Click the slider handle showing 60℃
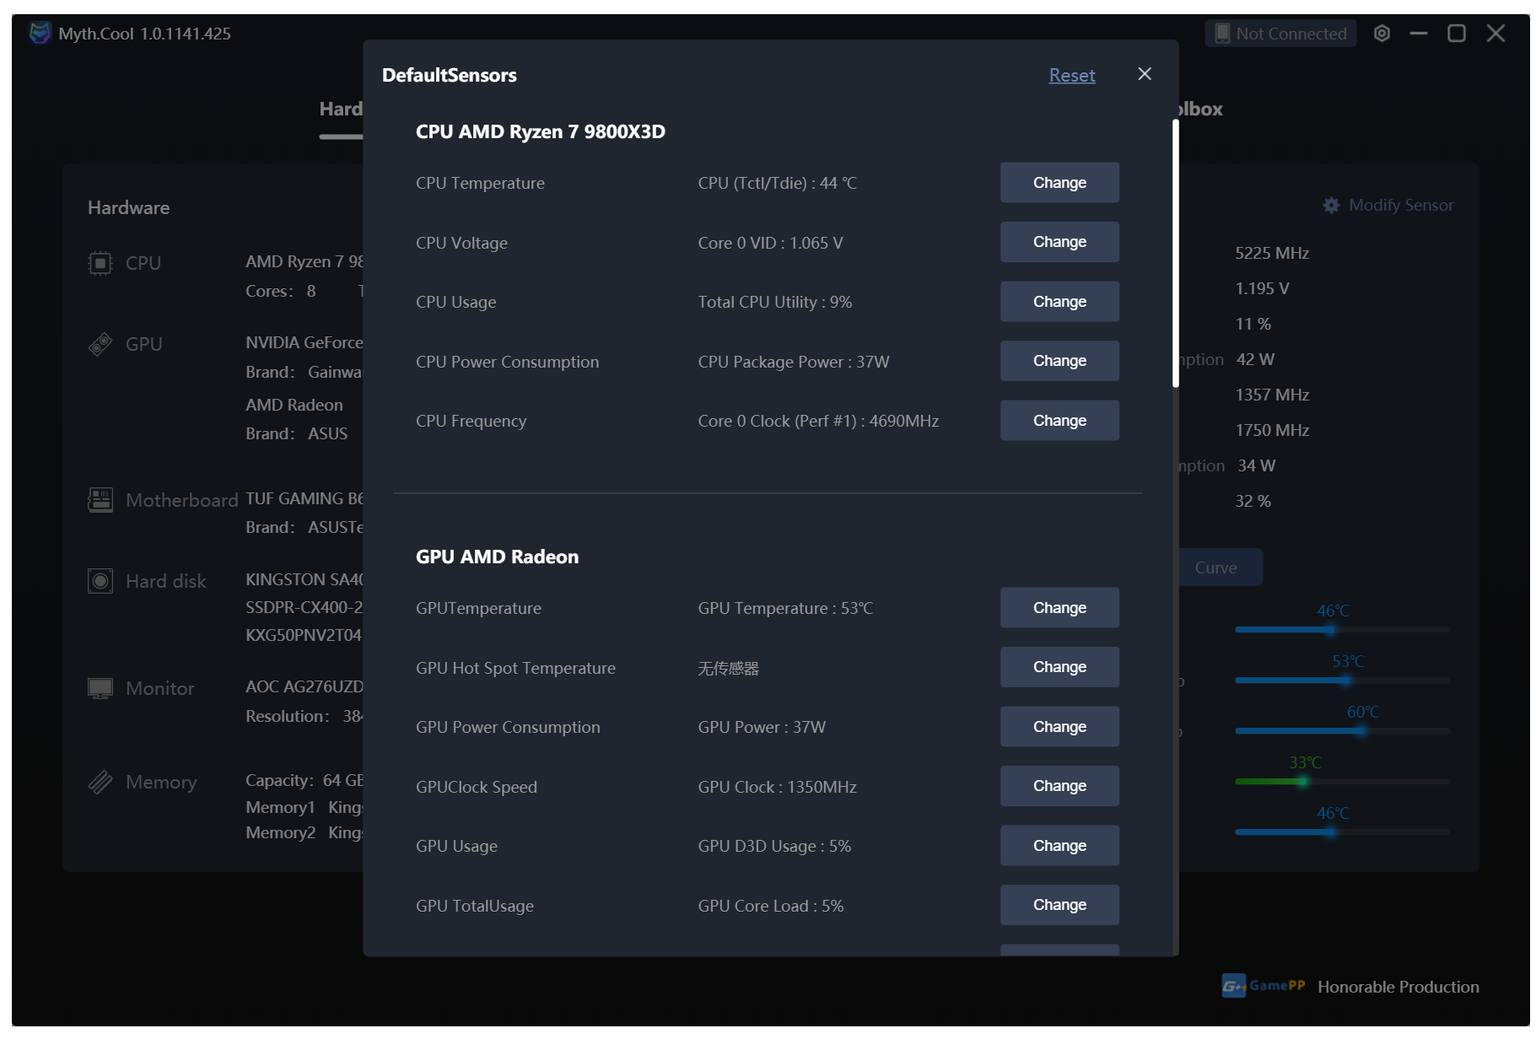 1361,731
